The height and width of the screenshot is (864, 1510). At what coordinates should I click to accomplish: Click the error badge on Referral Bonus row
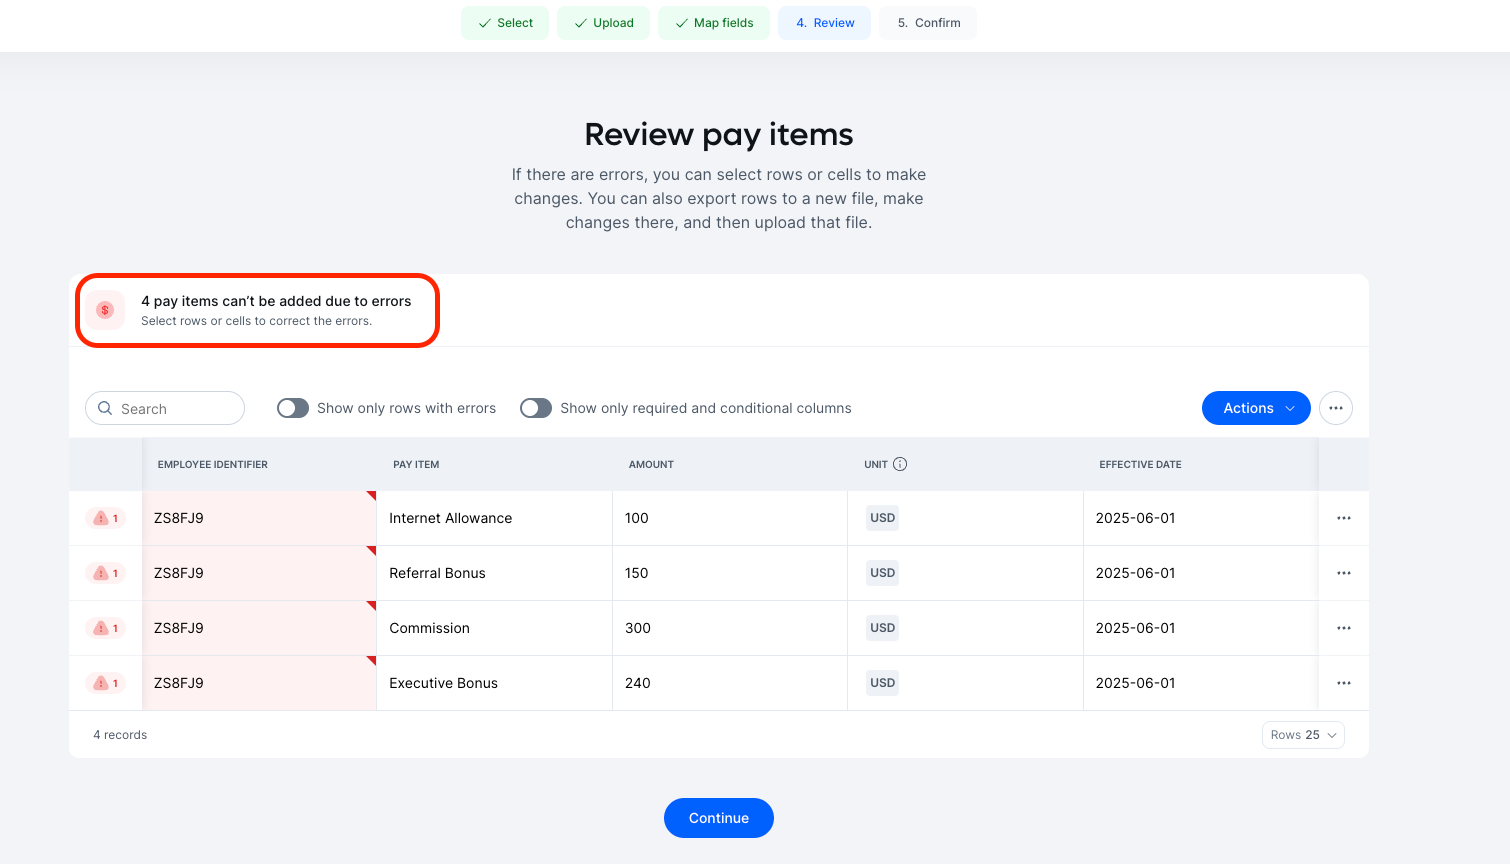[105, 573]
